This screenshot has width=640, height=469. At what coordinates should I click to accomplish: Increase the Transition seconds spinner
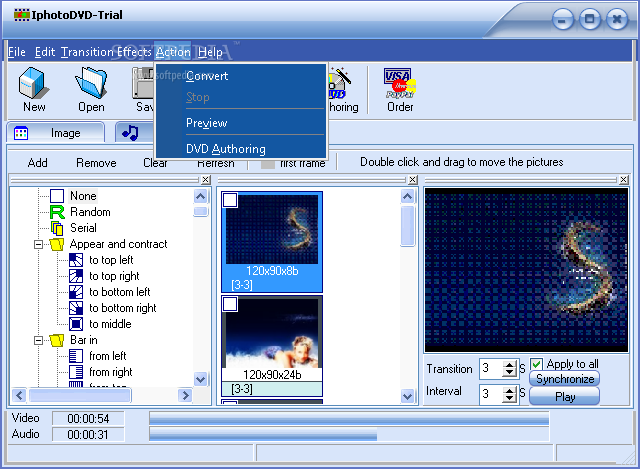click(509, 365)
